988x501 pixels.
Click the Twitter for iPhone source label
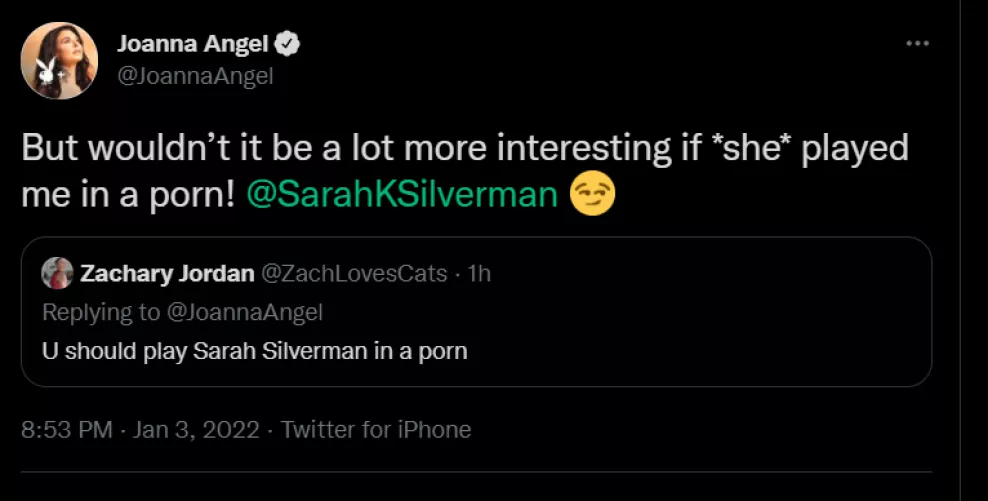coord(376,430)
